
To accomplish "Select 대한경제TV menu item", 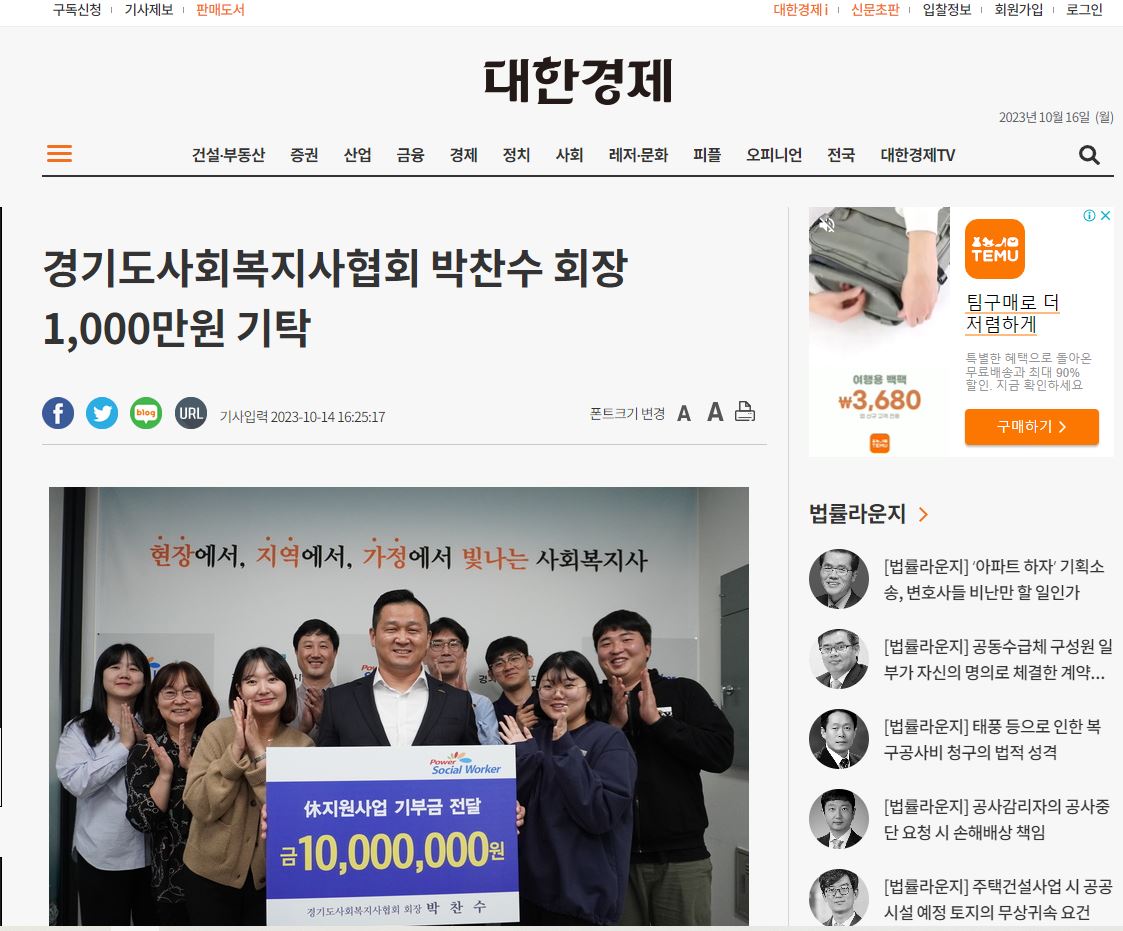I will click(x=917, y=155).
